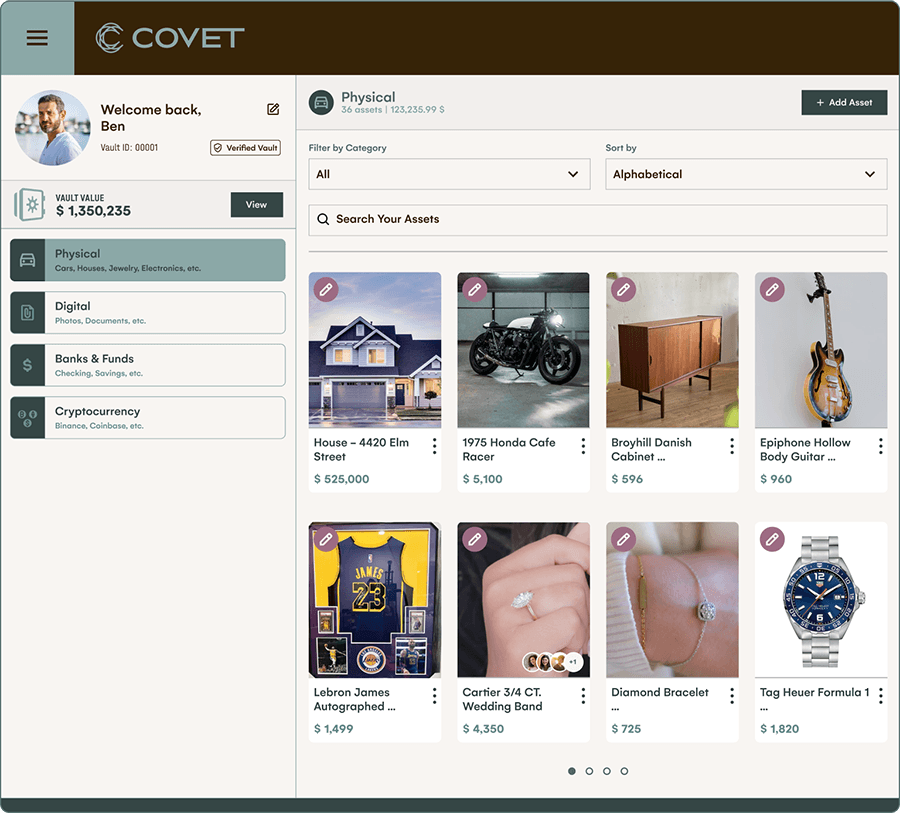Open the hamburger navigation menu
Image resolution: width=900 pixels, height=813 pixels.
click(x=37, y=38)
